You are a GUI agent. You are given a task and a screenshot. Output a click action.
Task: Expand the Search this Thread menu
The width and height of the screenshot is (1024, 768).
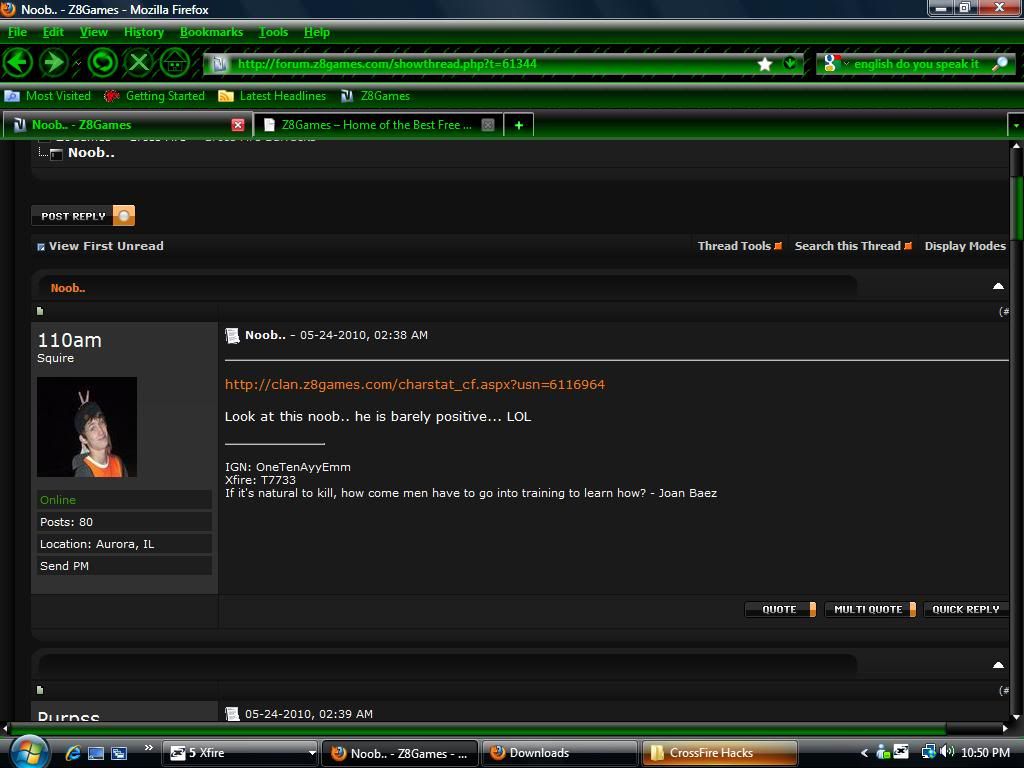[x=852, y=246]
